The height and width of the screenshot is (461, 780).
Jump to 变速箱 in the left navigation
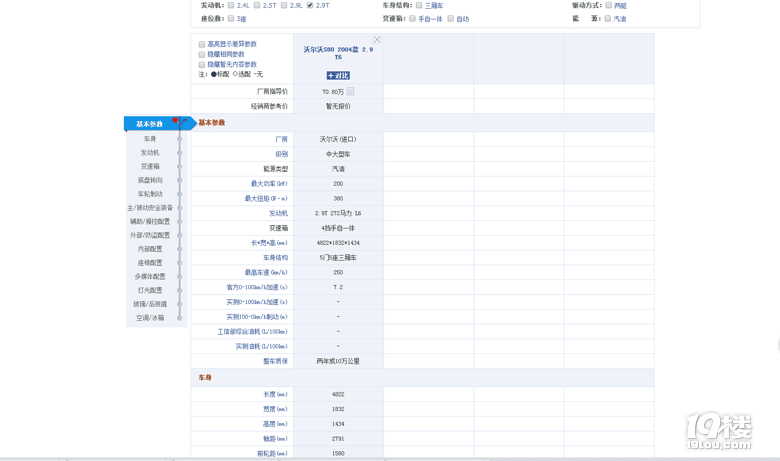coord(150,167)
